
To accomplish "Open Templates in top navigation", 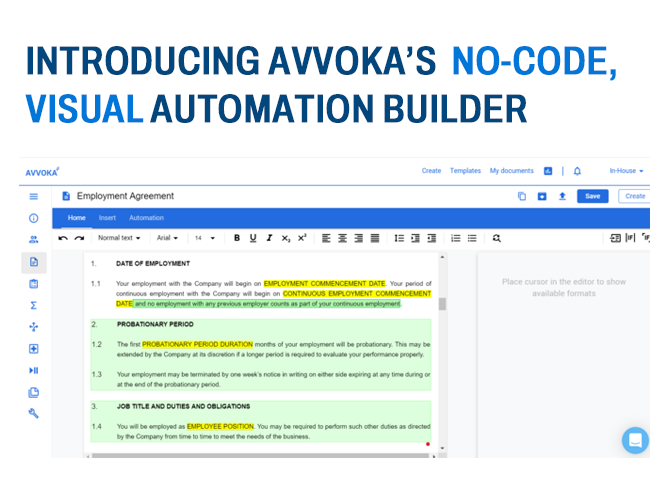I will coord(465,171).
